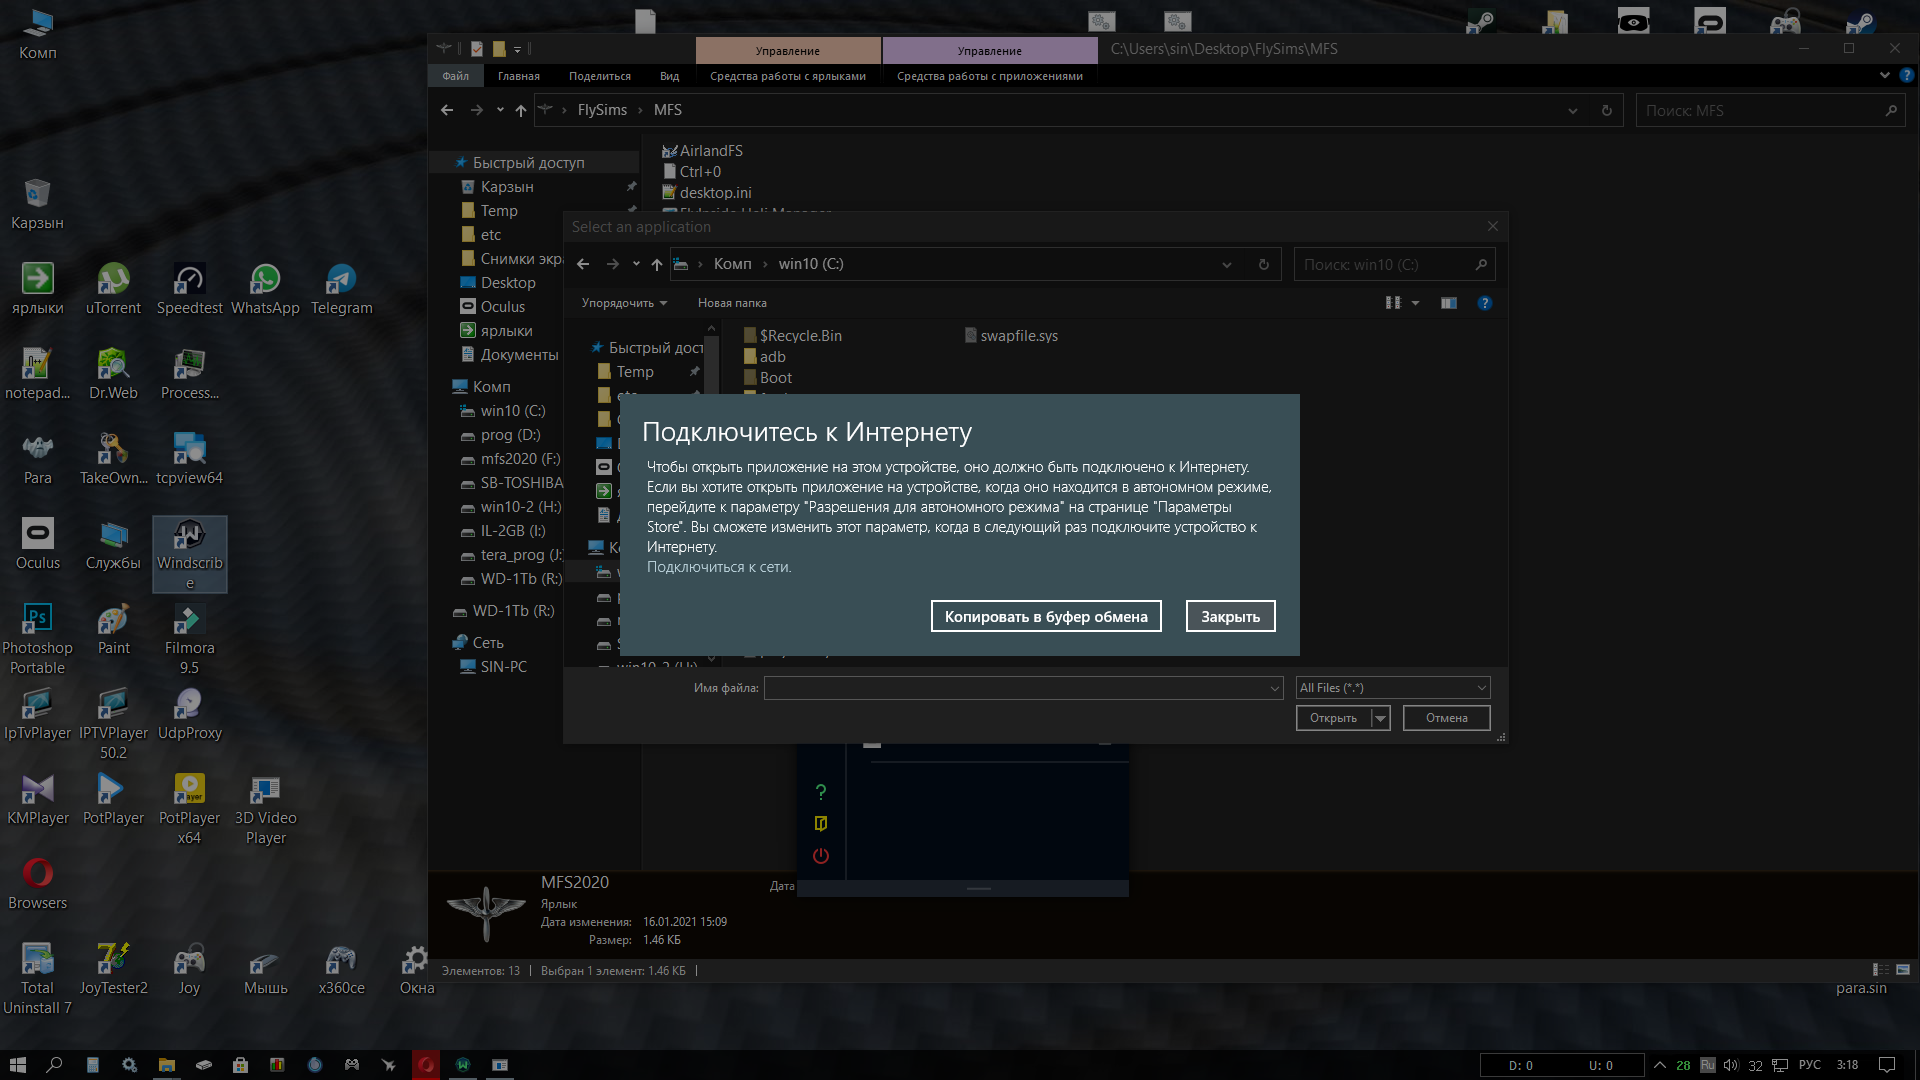Open the Поделиться ribbon tab
This screenshot has width=1920, height=1080.
(x=599, y=76)
